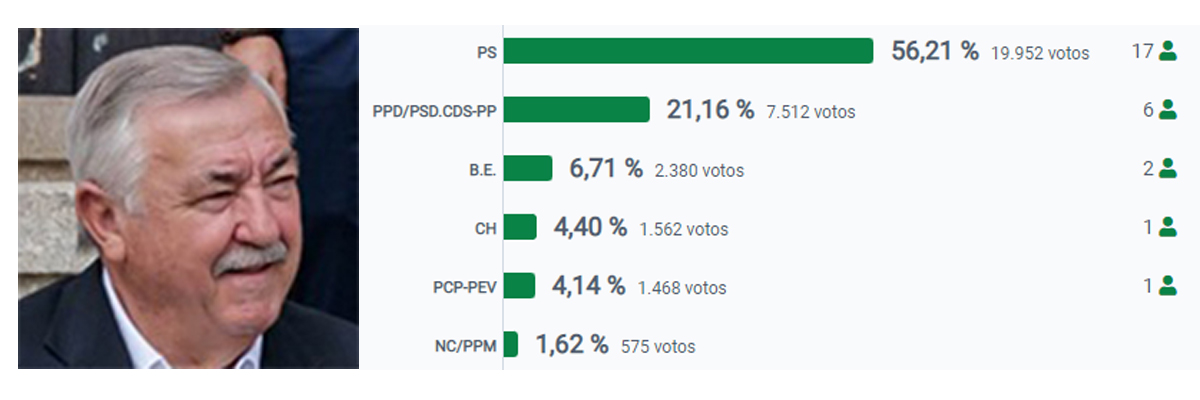
Task: Click the CH seats person icon
Action: pos(1167,227)
